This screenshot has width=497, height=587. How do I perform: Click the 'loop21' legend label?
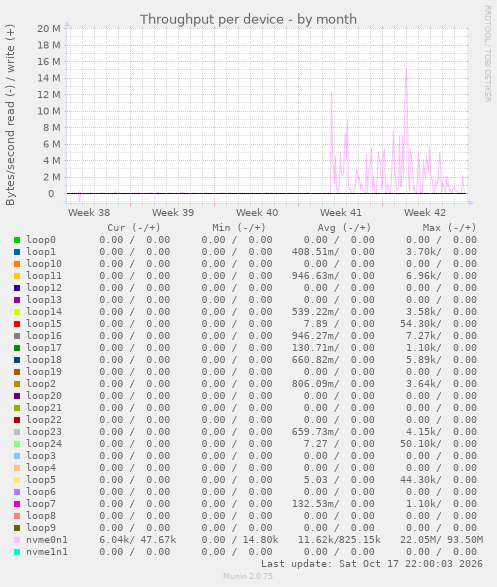point(44,408)
